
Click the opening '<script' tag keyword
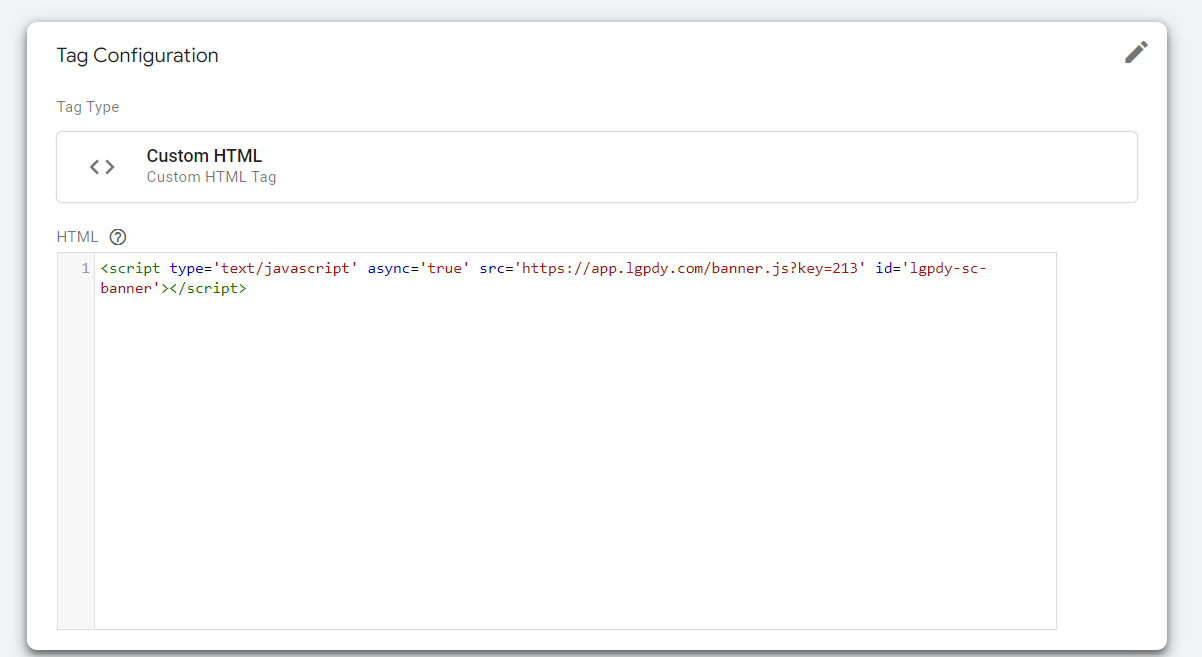[x=131, y=269]
